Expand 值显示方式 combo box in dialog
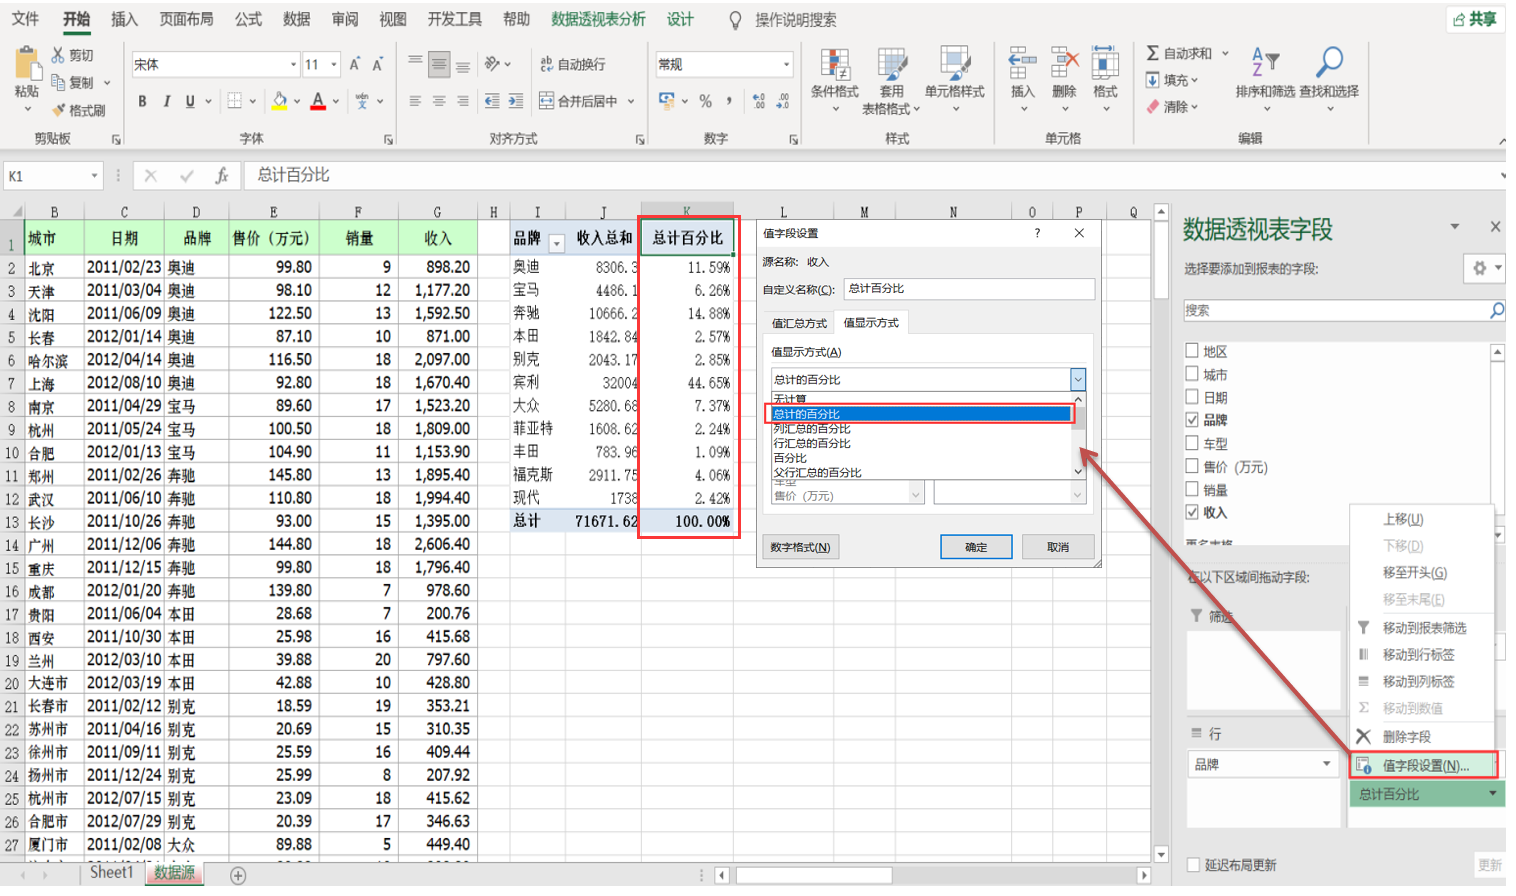 tap(1077, 379)
